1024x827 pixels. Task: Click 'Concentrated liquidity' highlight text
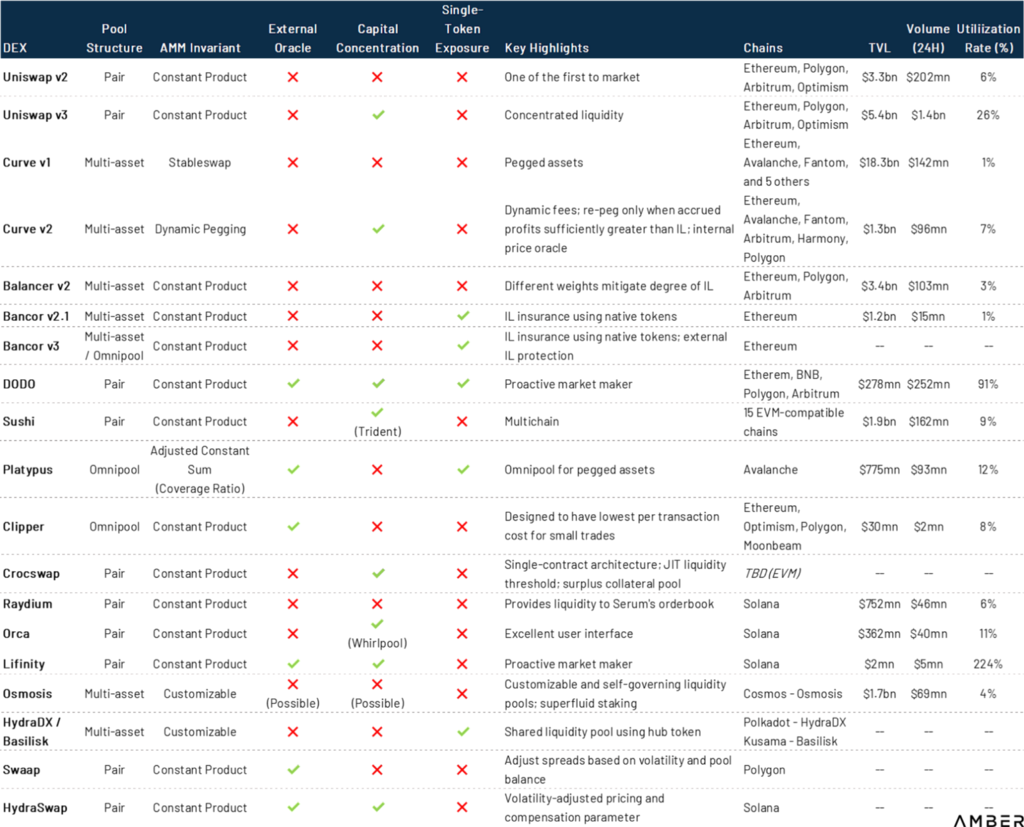click(564, 115)
